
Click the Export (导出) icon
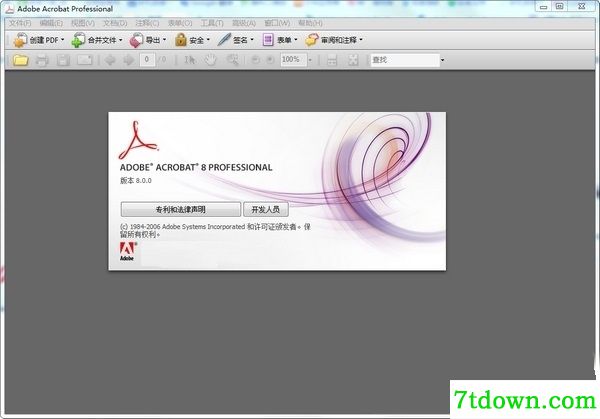coord(136,40)
